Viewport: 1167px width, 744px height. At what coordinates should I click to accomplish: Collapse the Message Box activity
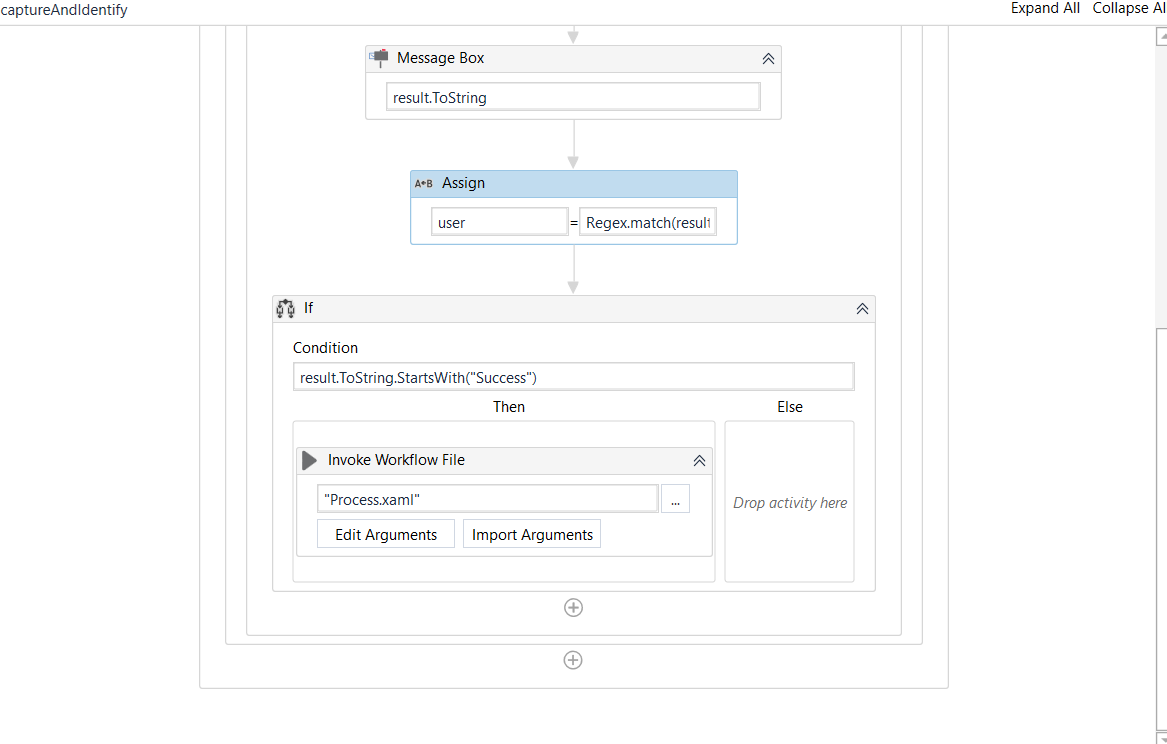coord(768,59)
